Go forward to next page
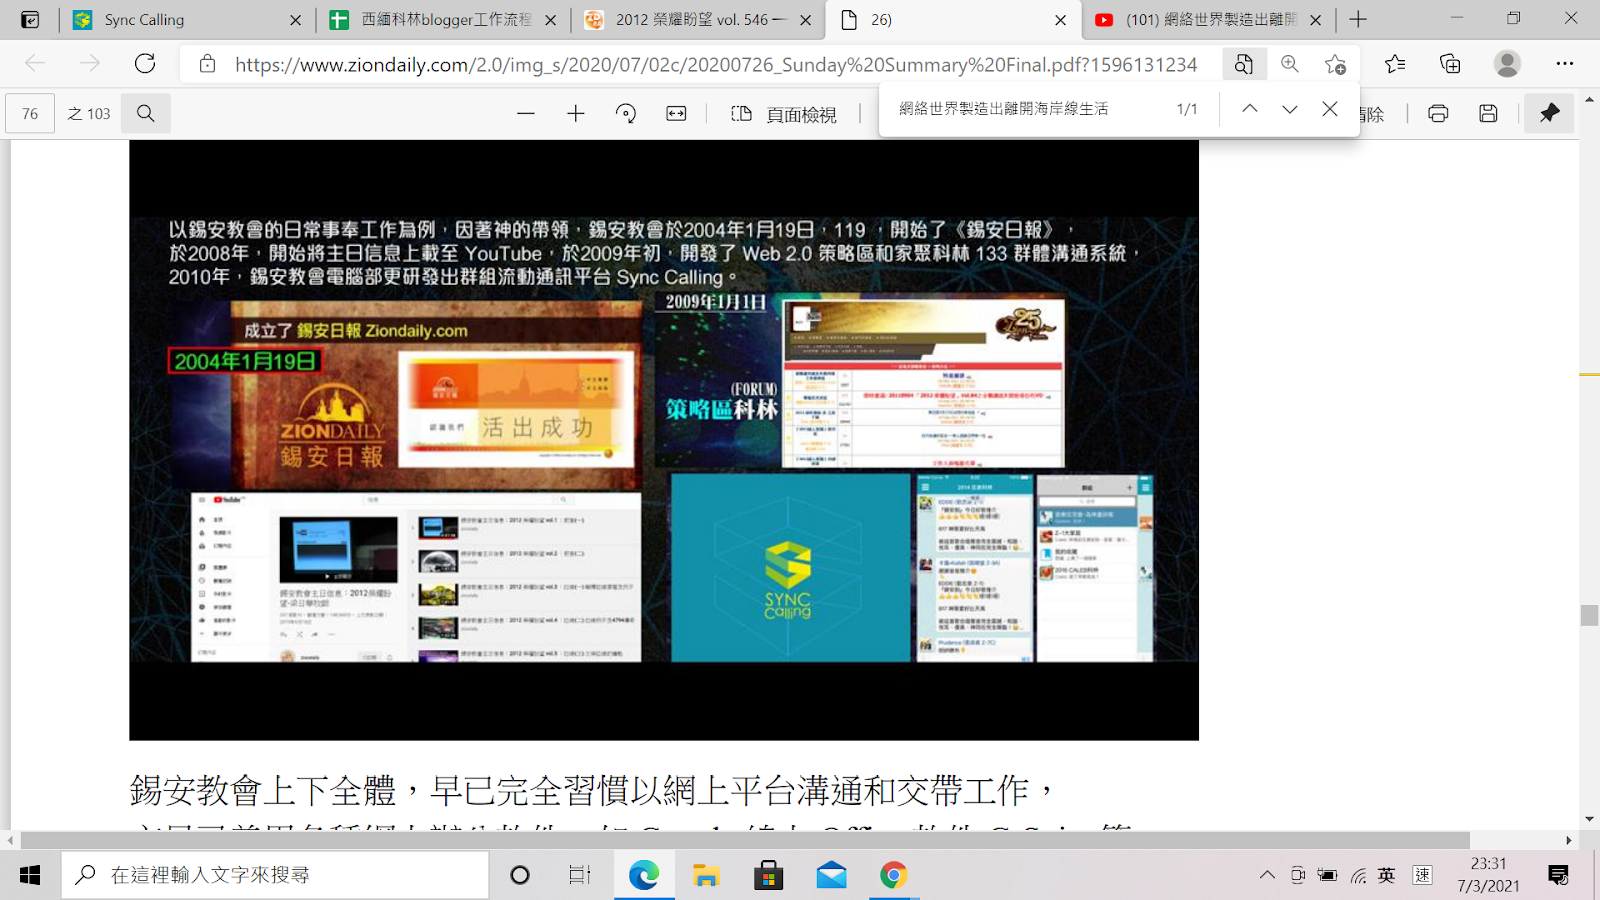Screen dimensions: 1600x900 [x=90, y=64]
